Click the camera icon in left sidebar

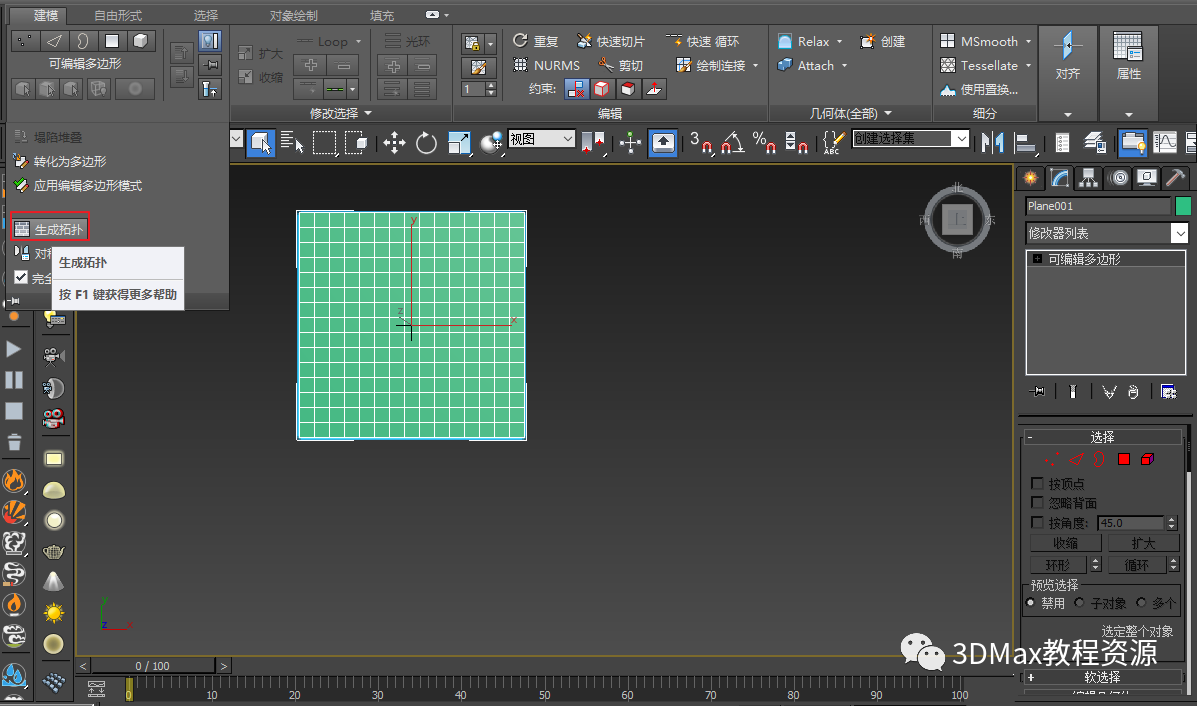[53, 356]
